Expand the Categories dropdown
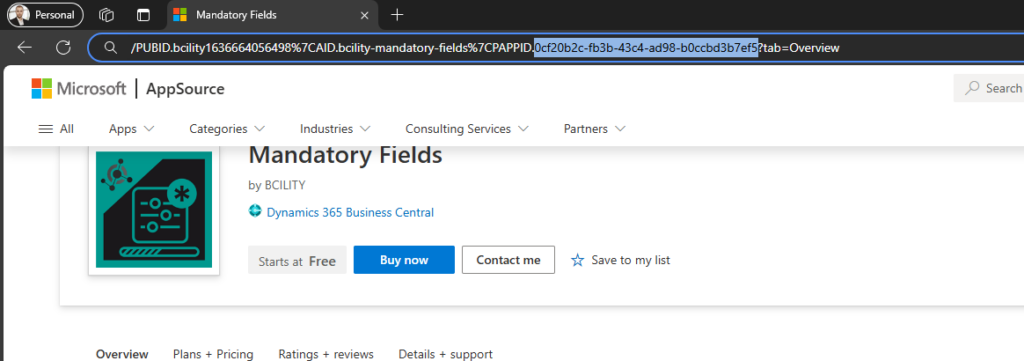1024x361 pixels. pos(227,129)
